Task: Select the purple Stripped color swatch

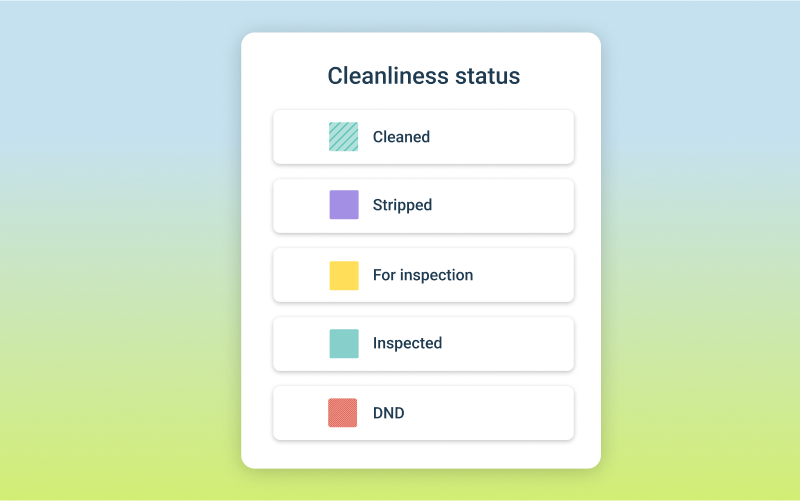Action: click(x=344, y=205)
